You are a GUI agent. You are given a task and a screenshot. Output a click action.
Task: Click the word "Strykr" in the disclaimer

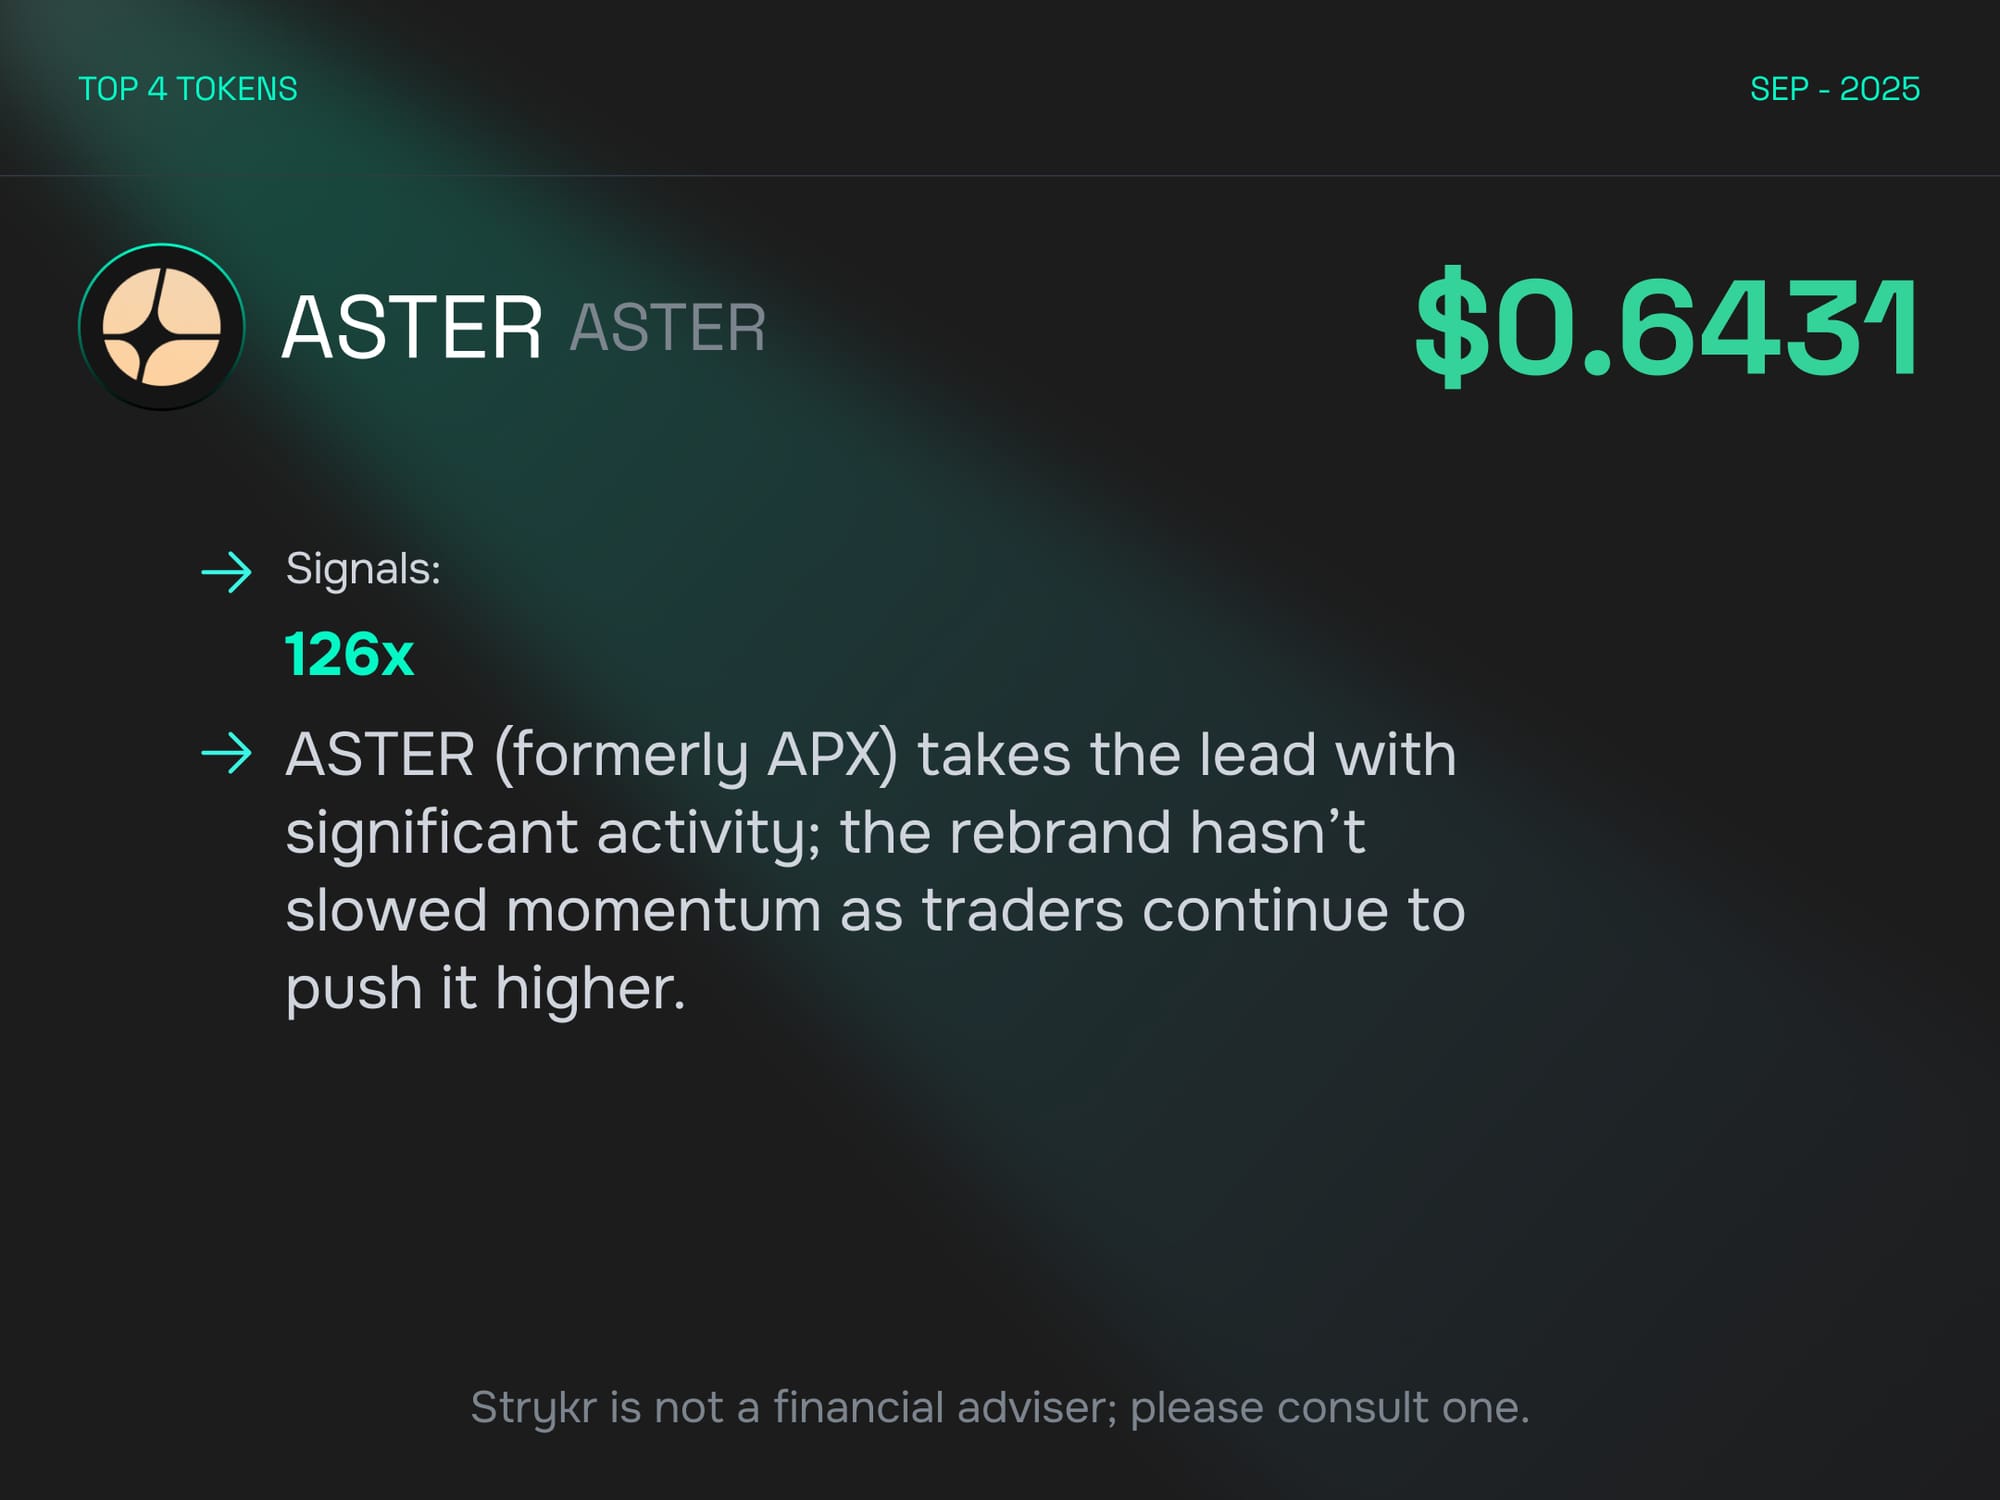click(x=533, y=1408)
